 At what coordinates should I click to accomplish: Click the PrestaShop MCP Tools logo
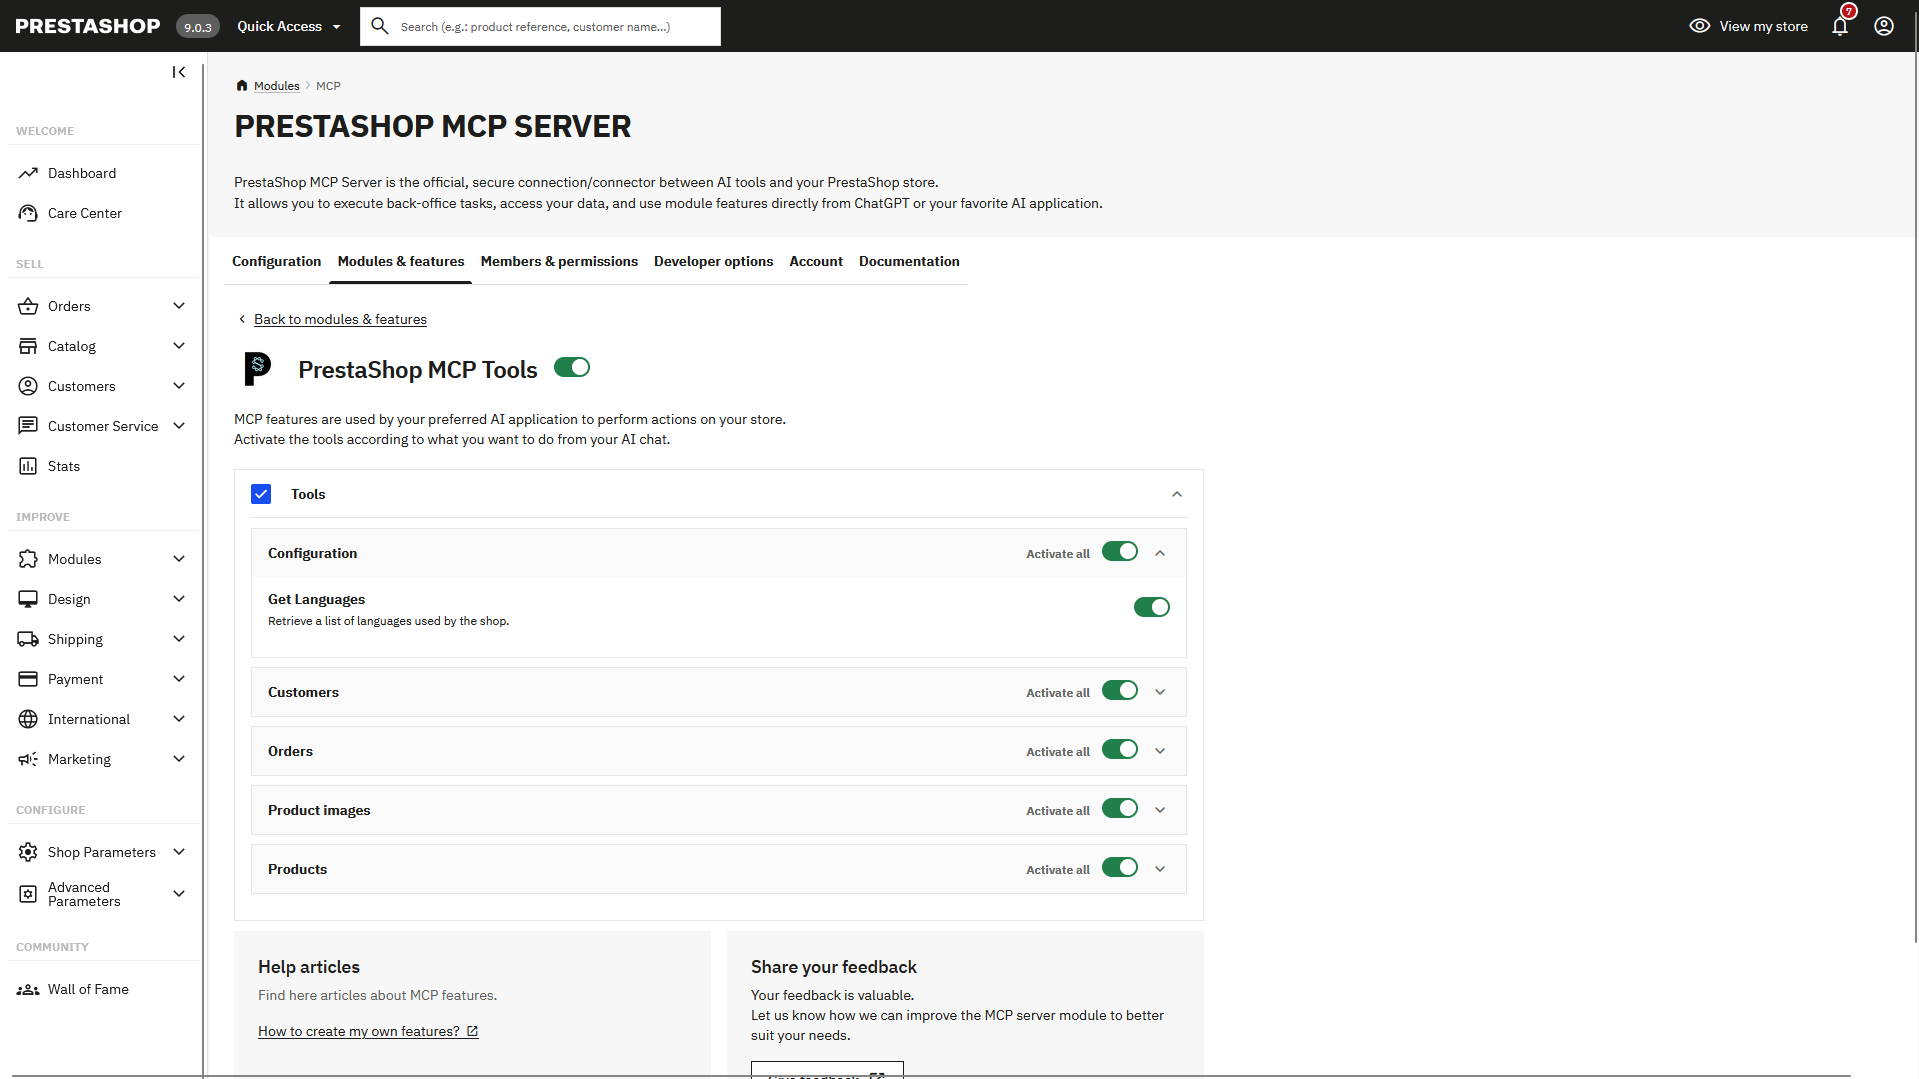pyautogui.click(x=258, y=369)
